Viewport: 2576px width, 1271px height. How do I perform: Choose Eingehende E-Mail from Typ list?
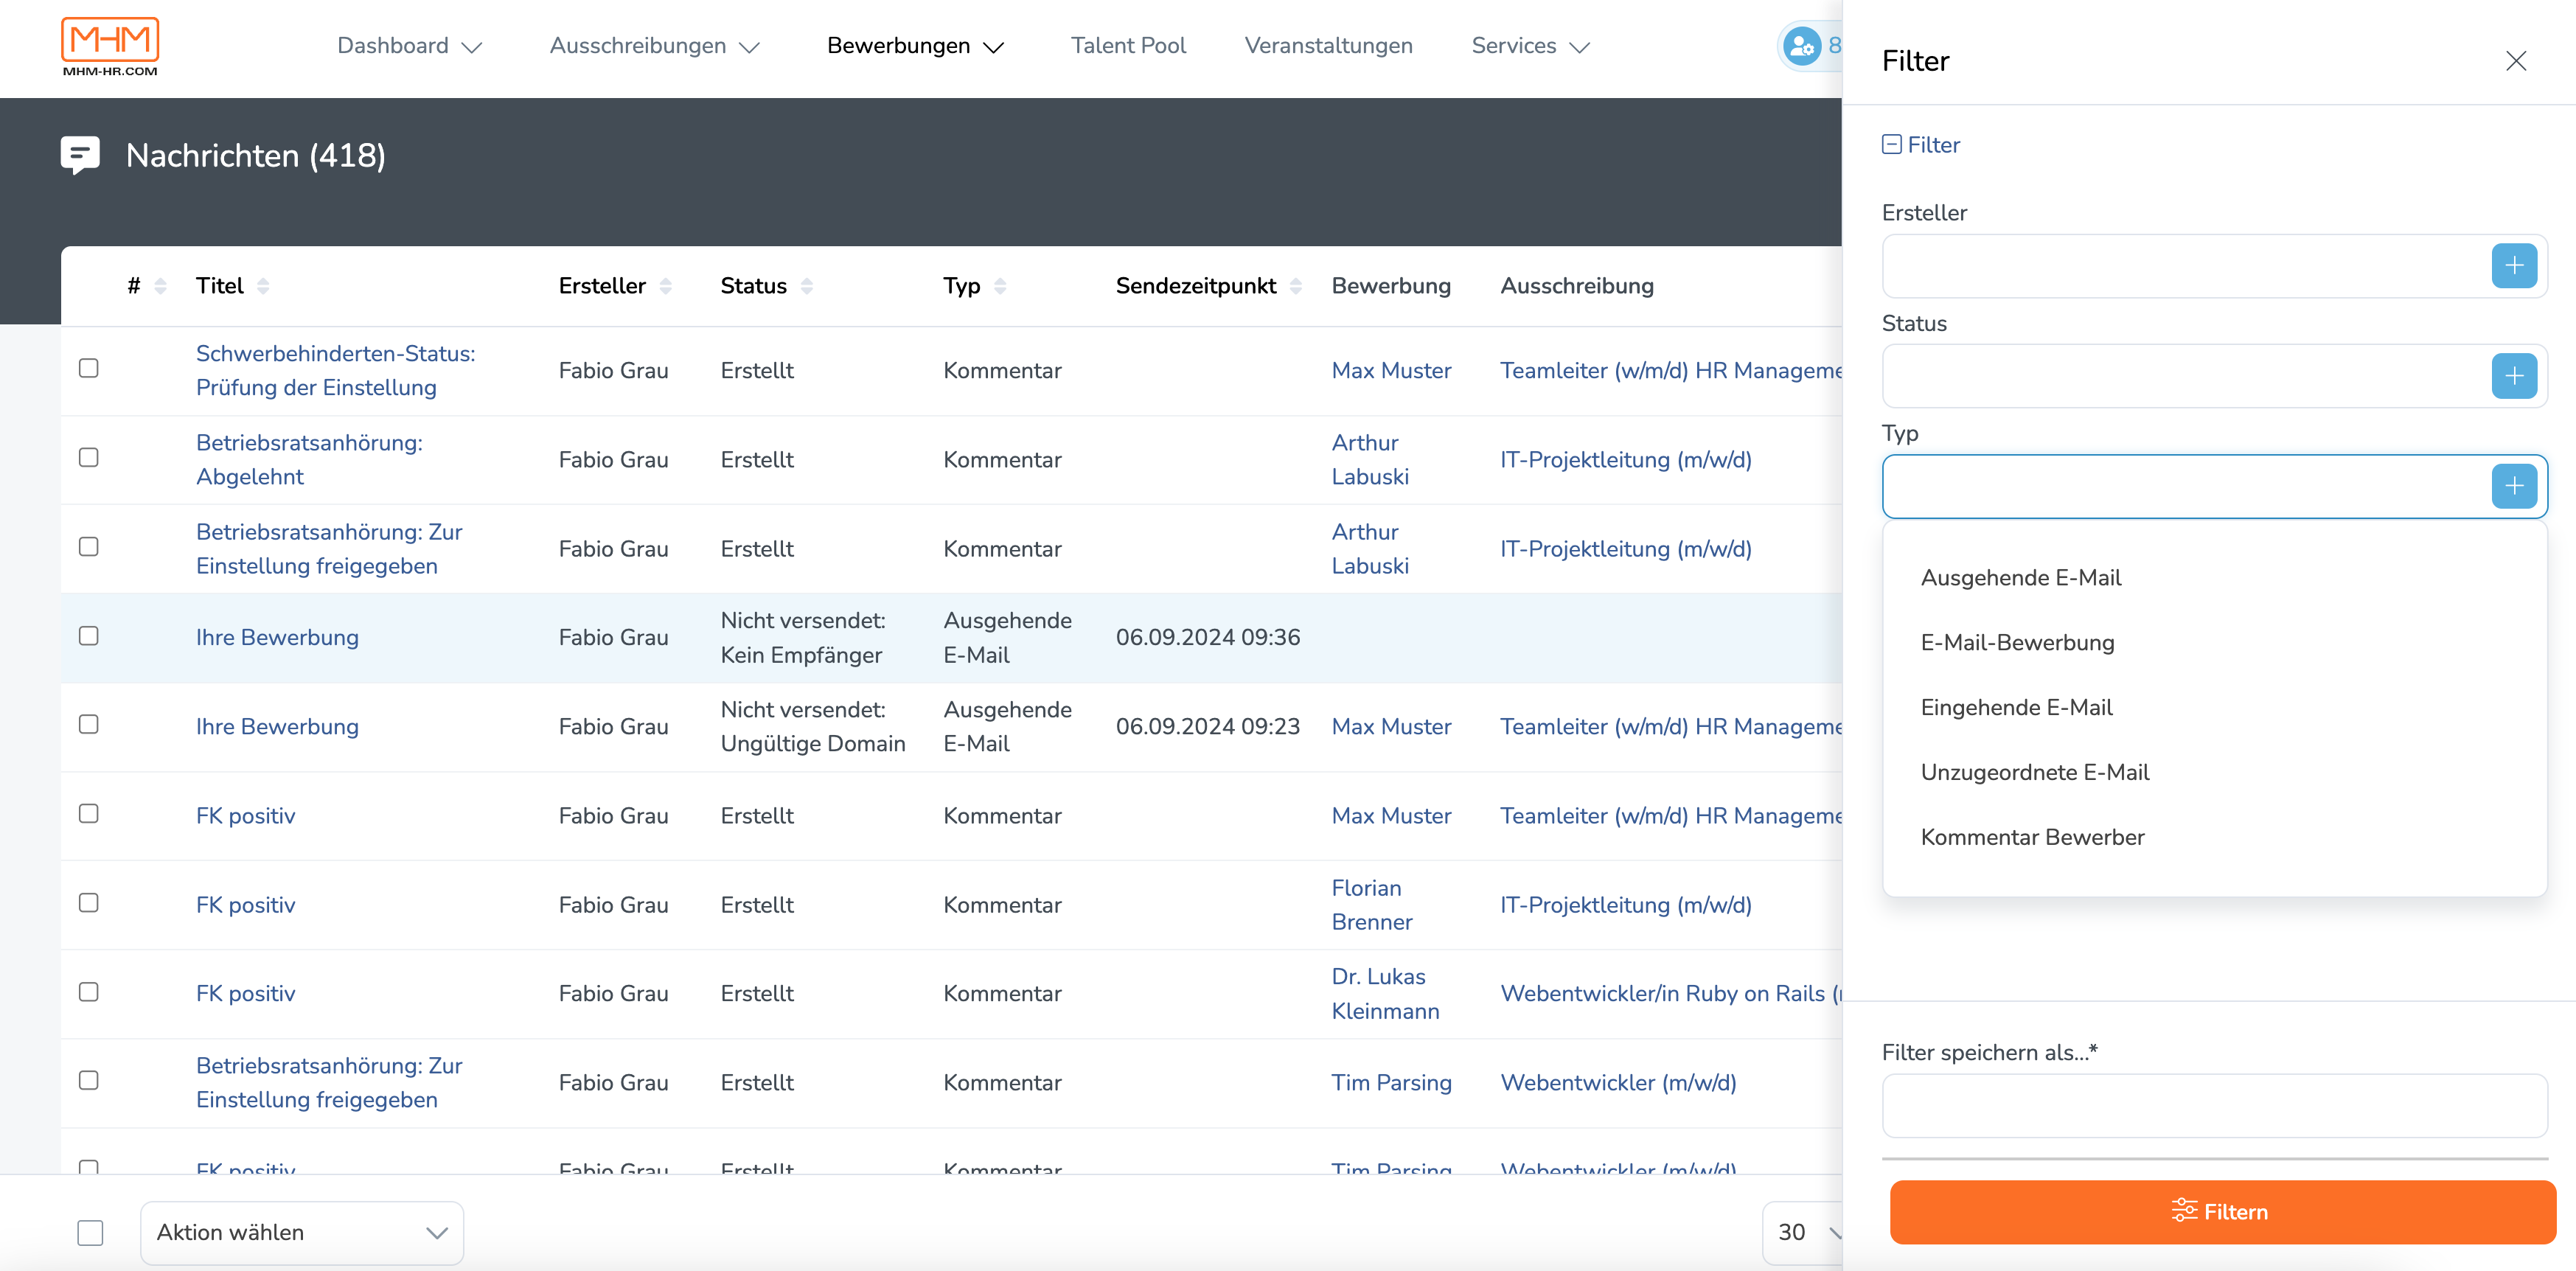pos(2214,707)
